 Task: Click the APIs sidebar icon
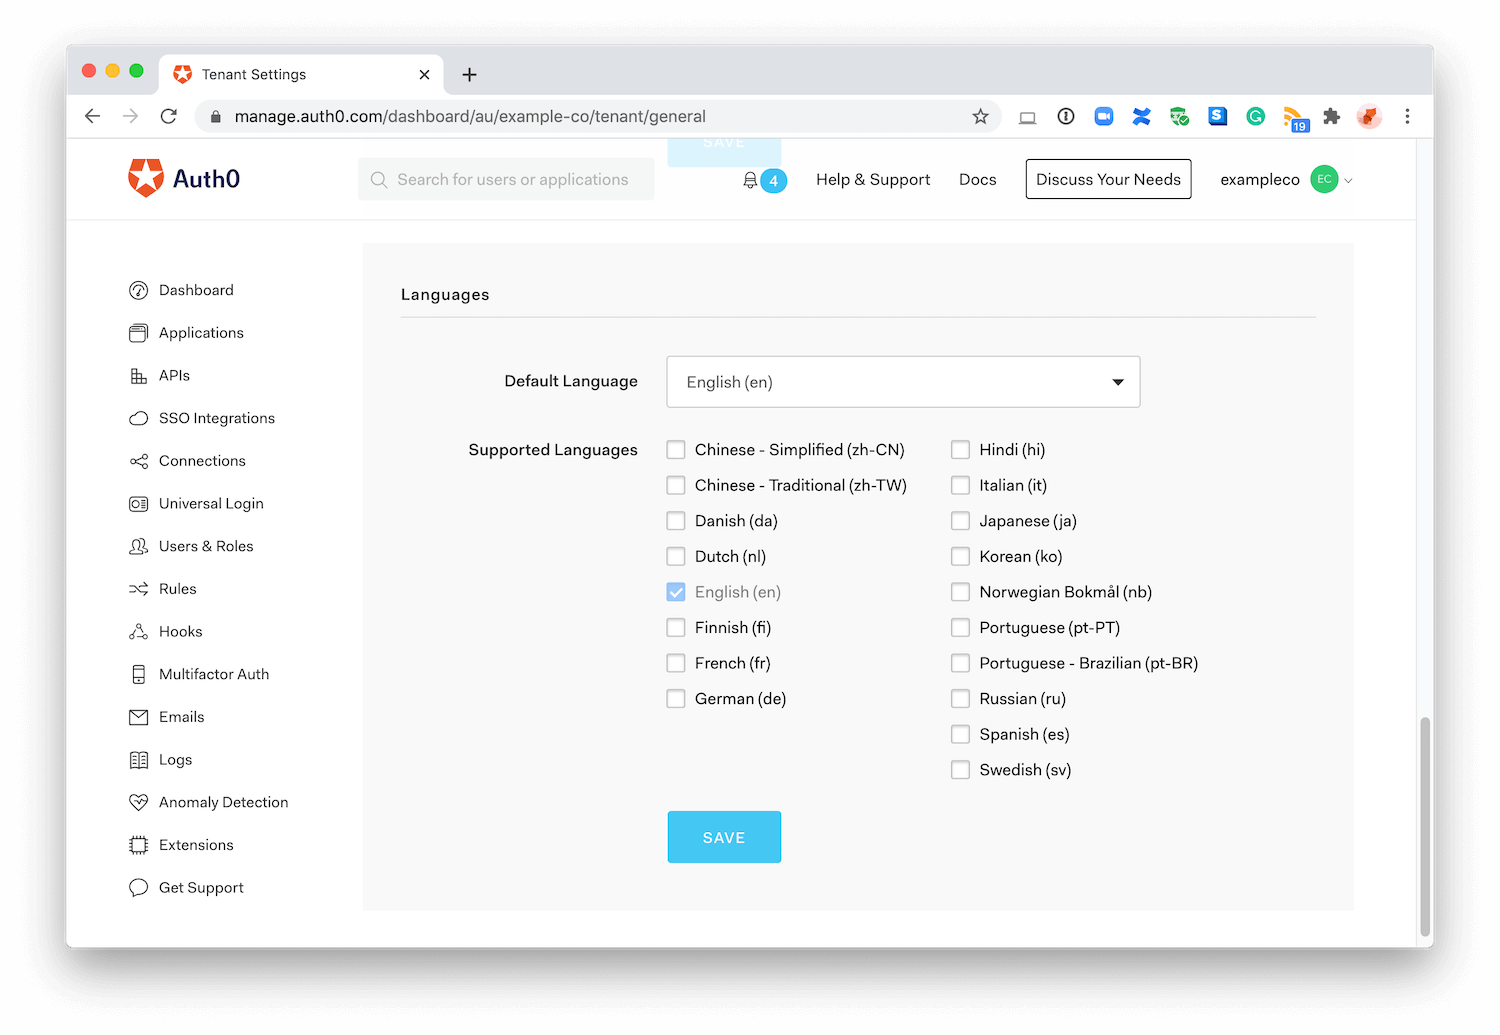pyautogui.click(x=138, y=376)
